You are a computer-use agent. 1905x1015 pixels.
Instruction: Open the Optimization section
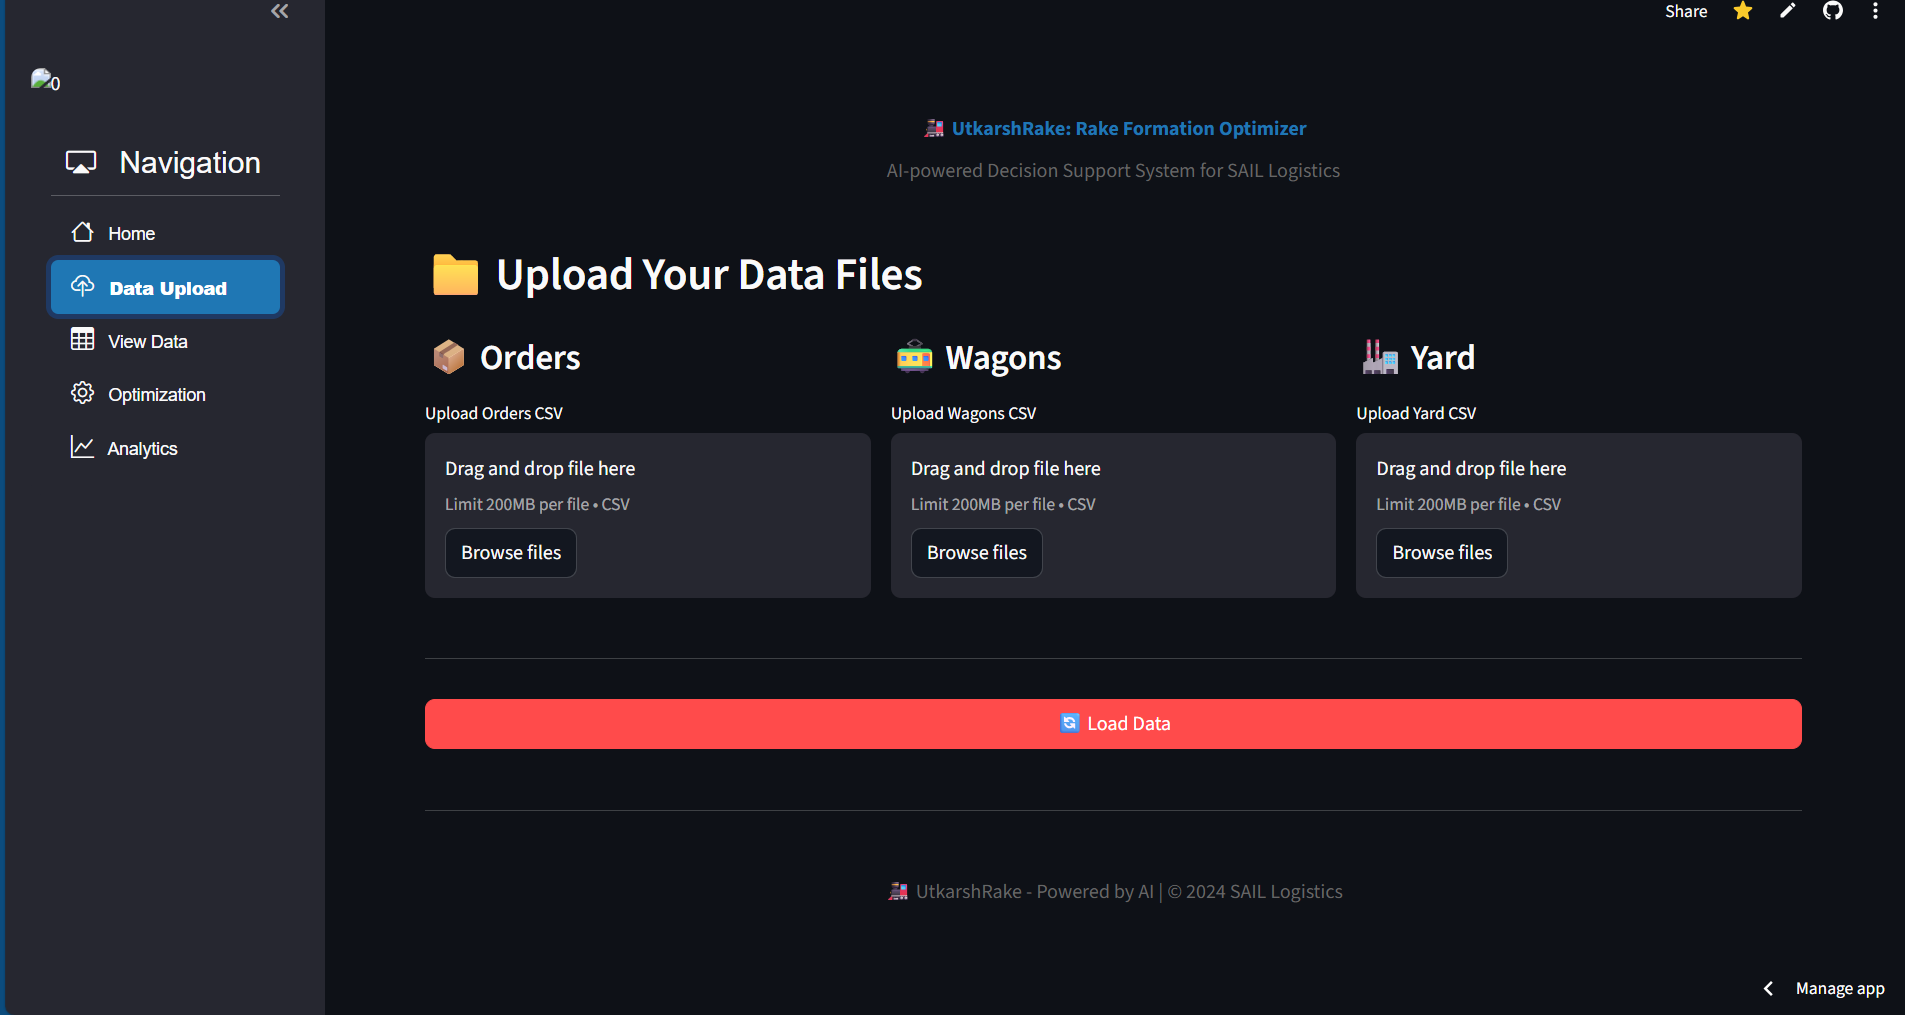pos(165,394)
